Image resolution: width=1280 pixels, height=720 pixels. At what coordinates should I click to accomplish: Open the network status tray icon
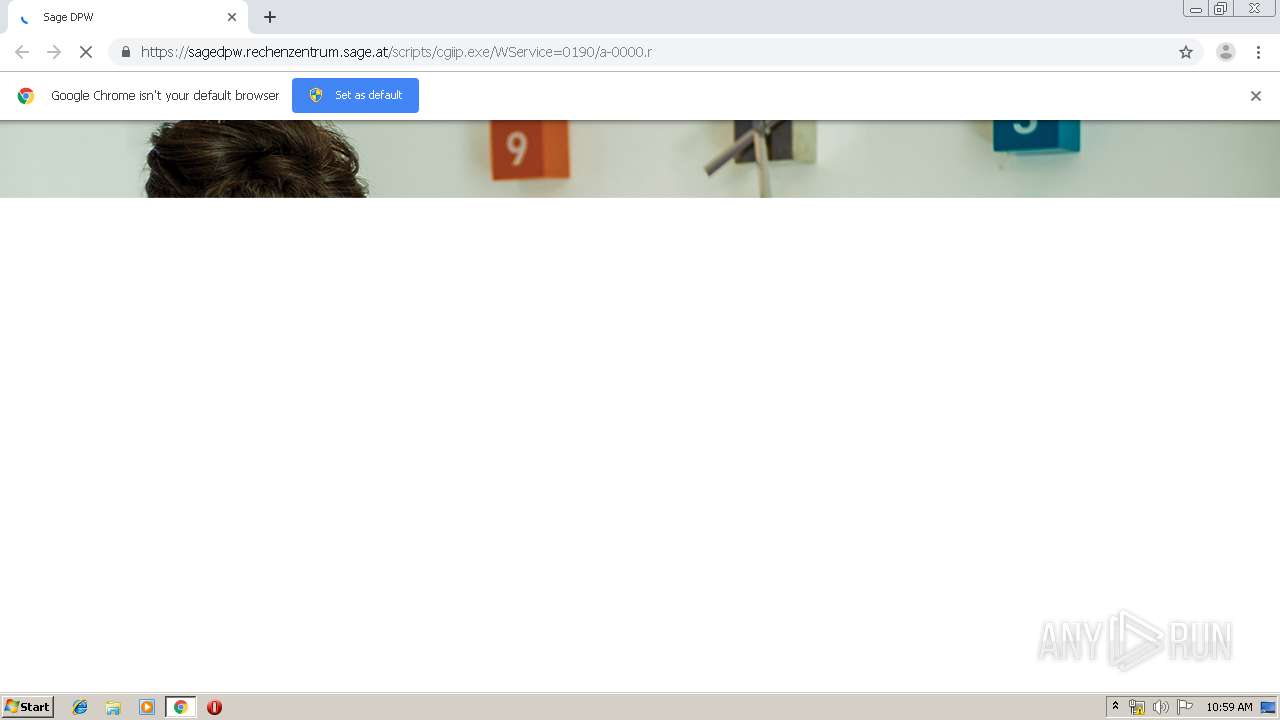(x=1137, y=707)
